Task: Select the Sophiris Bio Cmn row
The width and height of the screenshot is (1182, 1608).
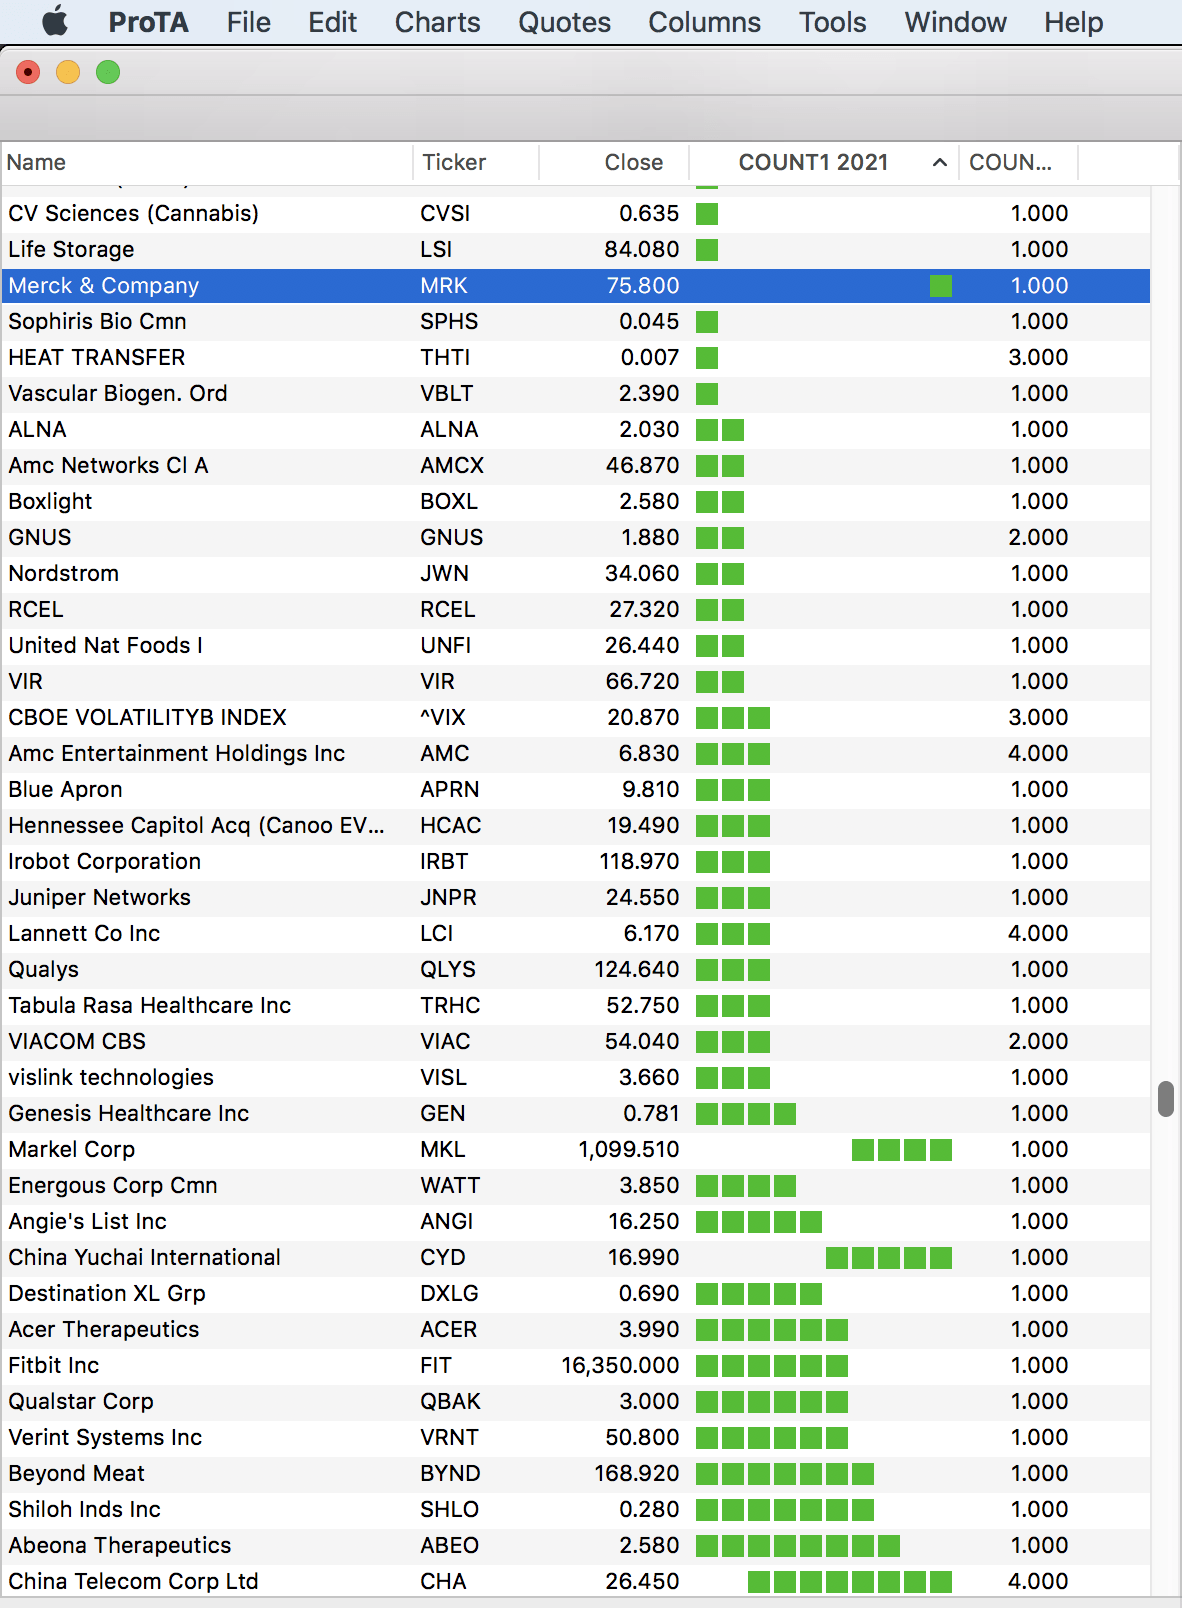Action: [x=575, y=321]
